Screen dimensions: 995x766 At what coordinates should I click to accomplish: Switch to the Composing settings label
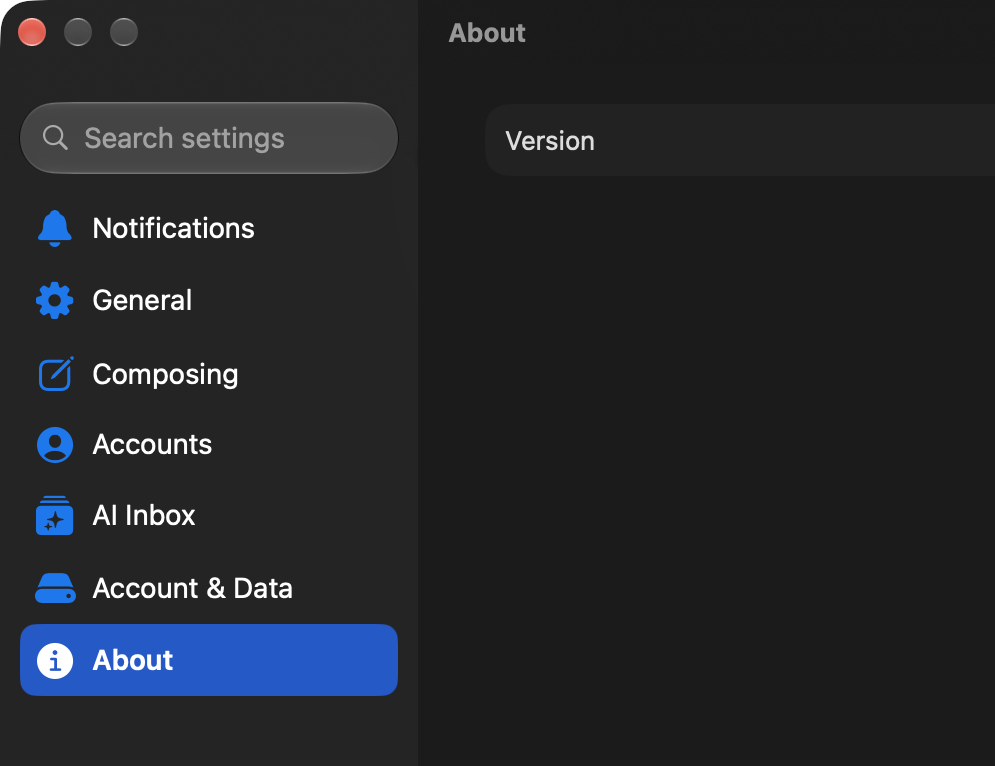pos(165,374)
